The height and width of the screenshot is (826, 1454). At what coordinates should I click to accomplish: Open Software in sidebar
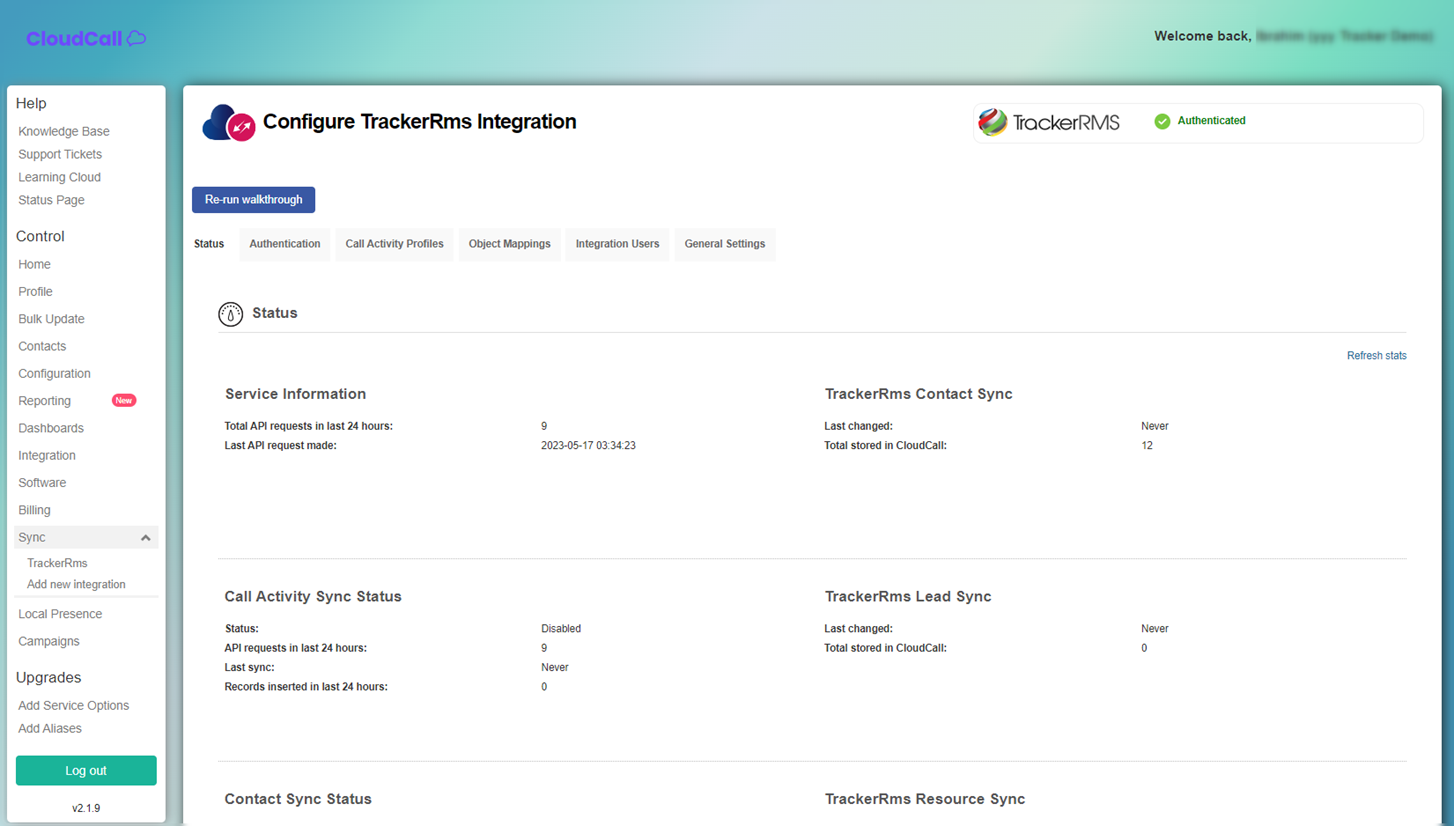(x=42, y=483)
